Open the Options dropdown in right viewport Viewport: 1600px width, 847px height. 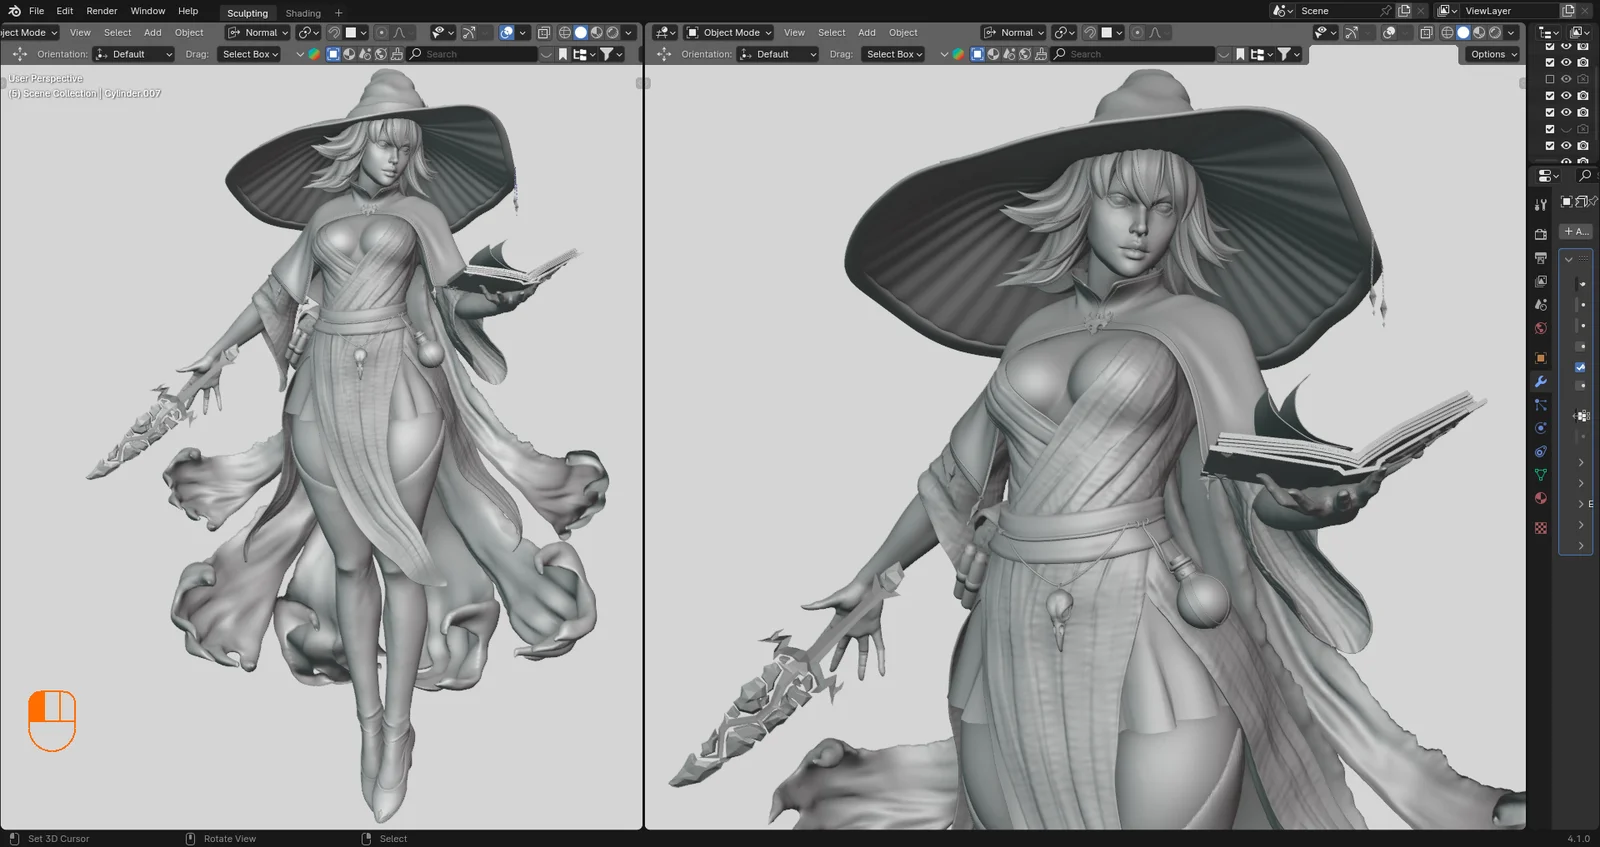click(1493, 54)
